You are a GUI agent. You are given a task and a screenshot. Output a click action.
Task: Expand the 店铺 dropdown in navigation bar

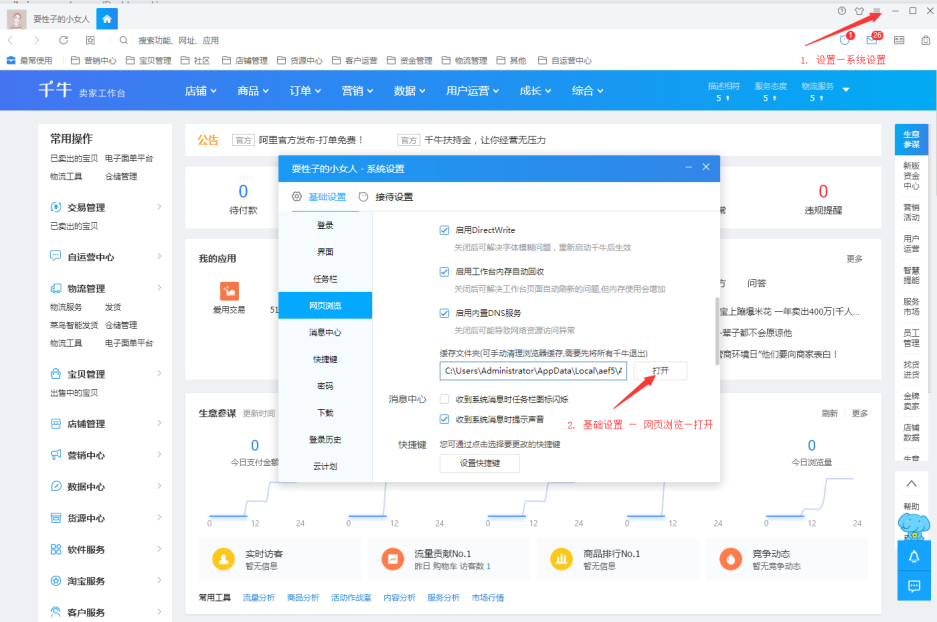(201, 91)
